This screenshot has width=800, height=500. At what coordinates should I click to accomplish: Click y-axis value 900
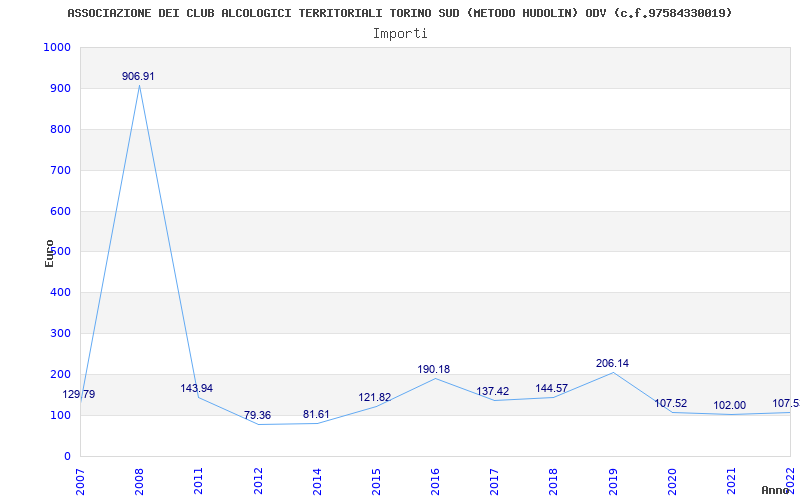(60, 88)
